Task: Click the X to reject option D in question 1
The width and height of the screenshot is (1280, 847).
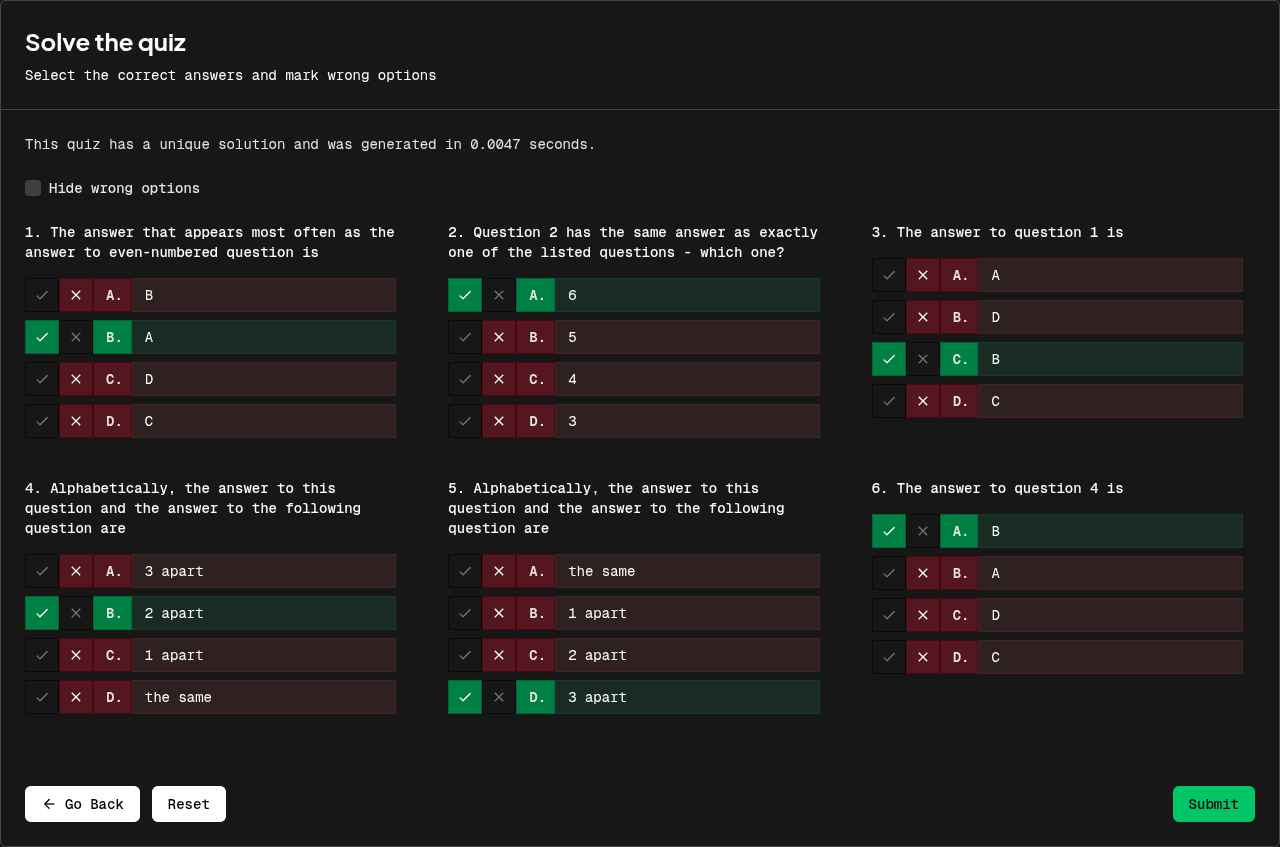Action: 75,421
